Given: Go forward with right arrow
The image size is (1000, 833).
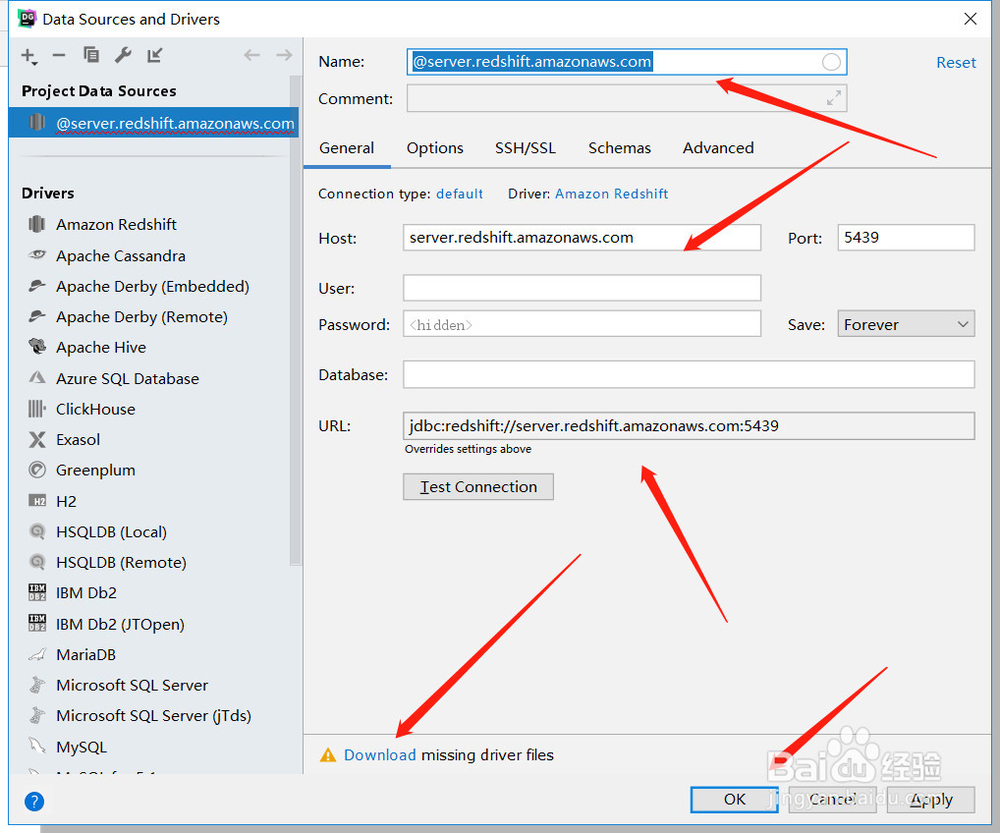Looking at the screenshot, I should [284, 55].
